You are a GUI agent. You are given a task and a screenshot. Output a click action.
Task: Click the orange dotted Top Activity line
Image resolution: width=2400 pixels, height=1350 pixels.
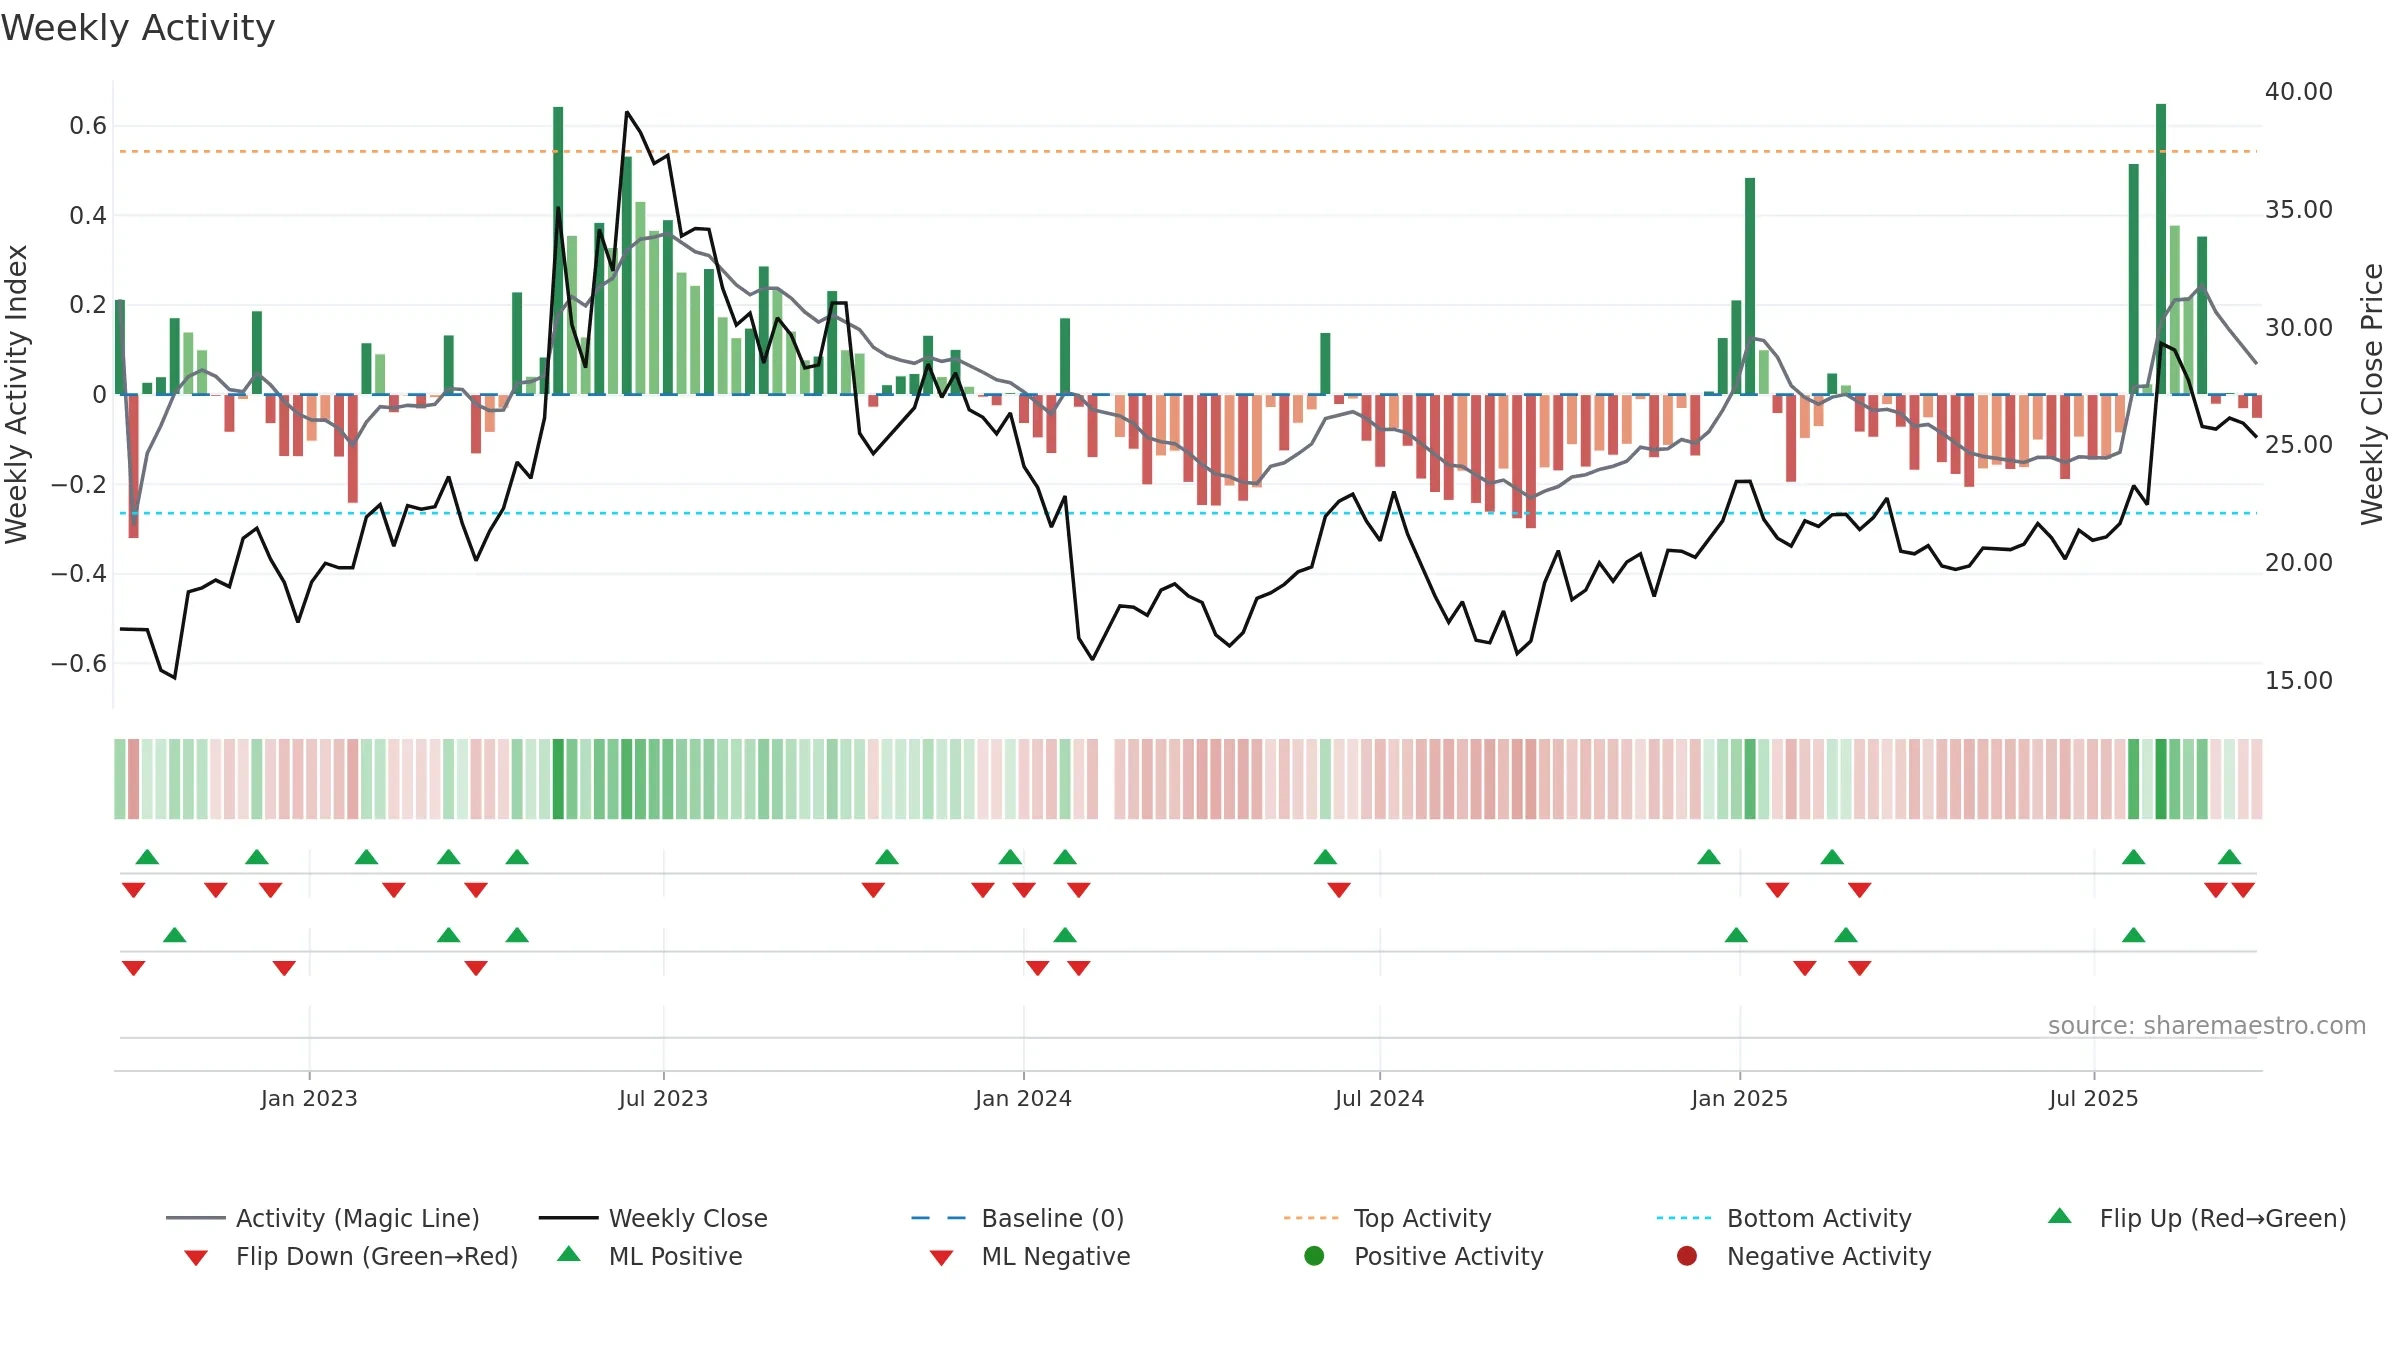coord(1188,152)
